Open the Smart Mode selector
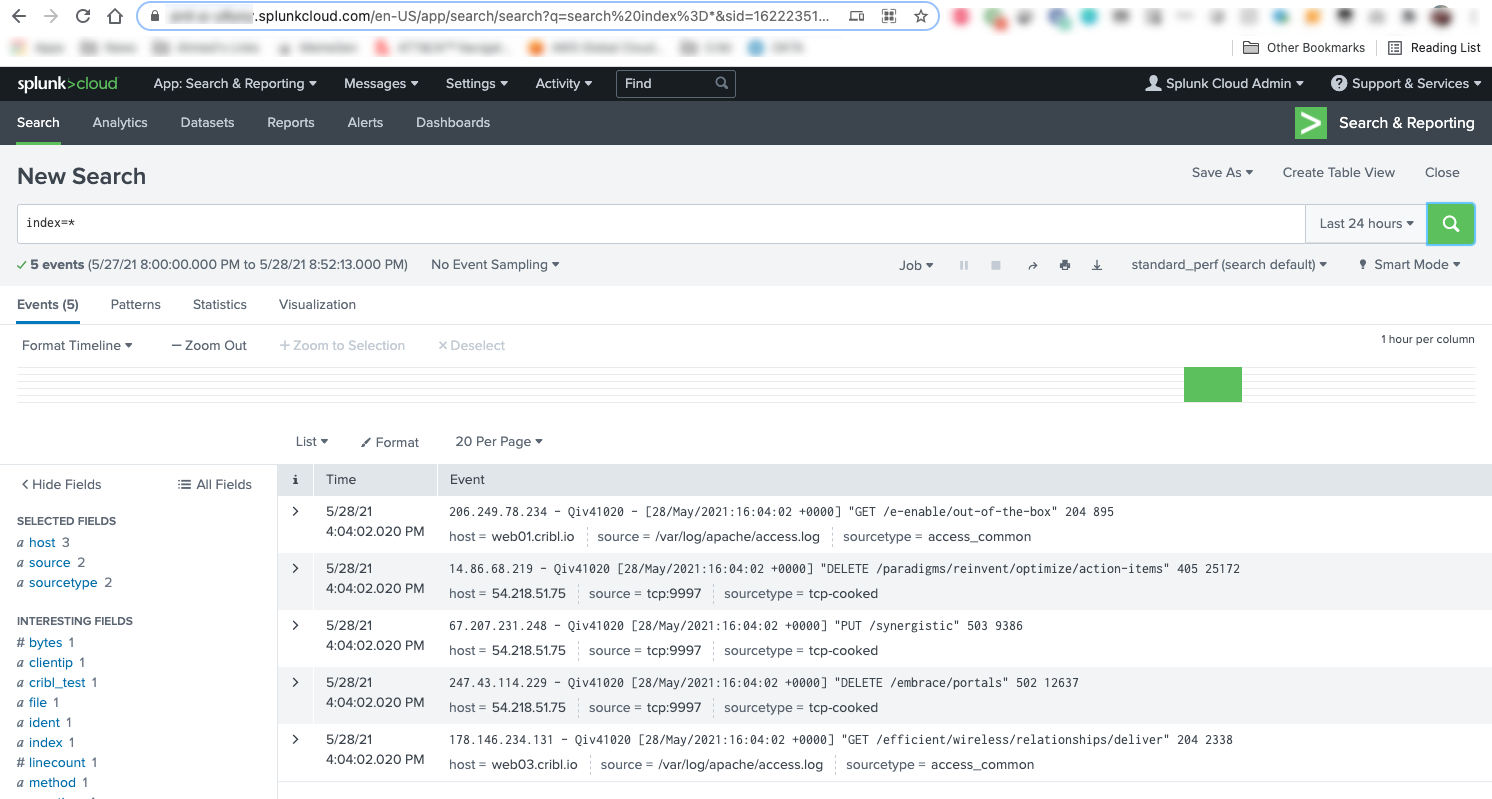This screenshot has width=1492, height=799. (x=1408, y=265)
